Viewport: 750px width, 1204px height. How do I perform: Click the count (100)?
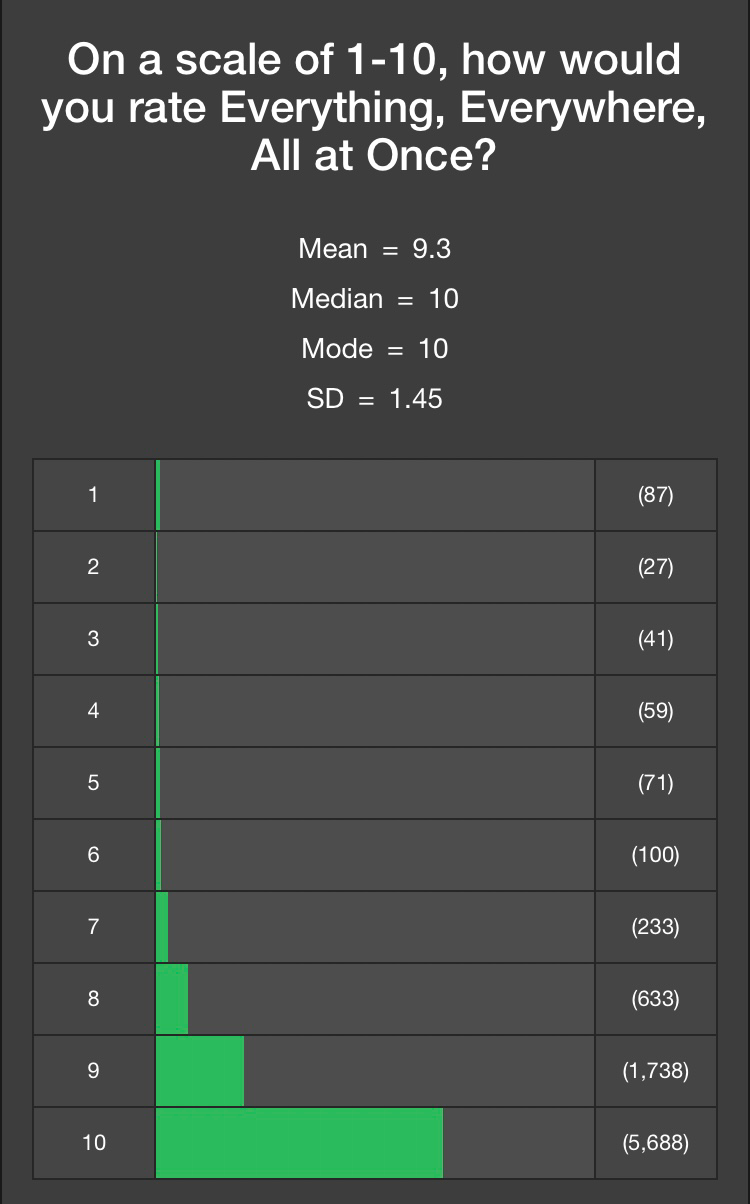click(656, 854)
